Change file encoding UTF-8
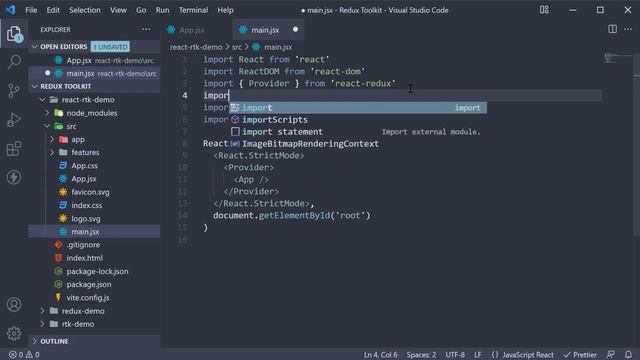 (x=455, y=355)
